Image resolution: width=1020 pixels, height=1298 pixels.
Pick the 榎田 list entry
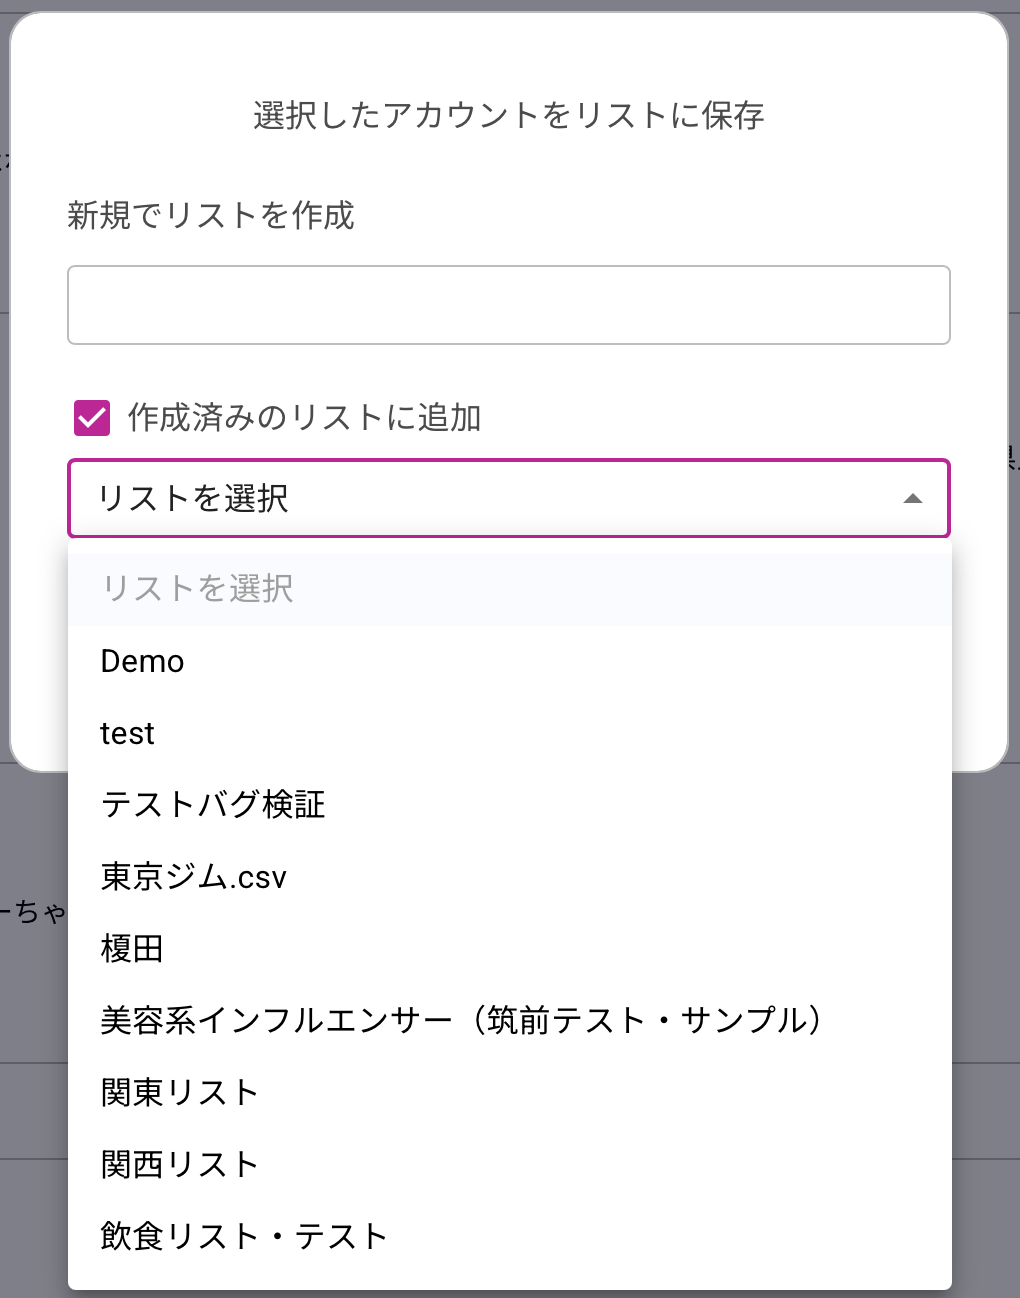coord(132,949)
